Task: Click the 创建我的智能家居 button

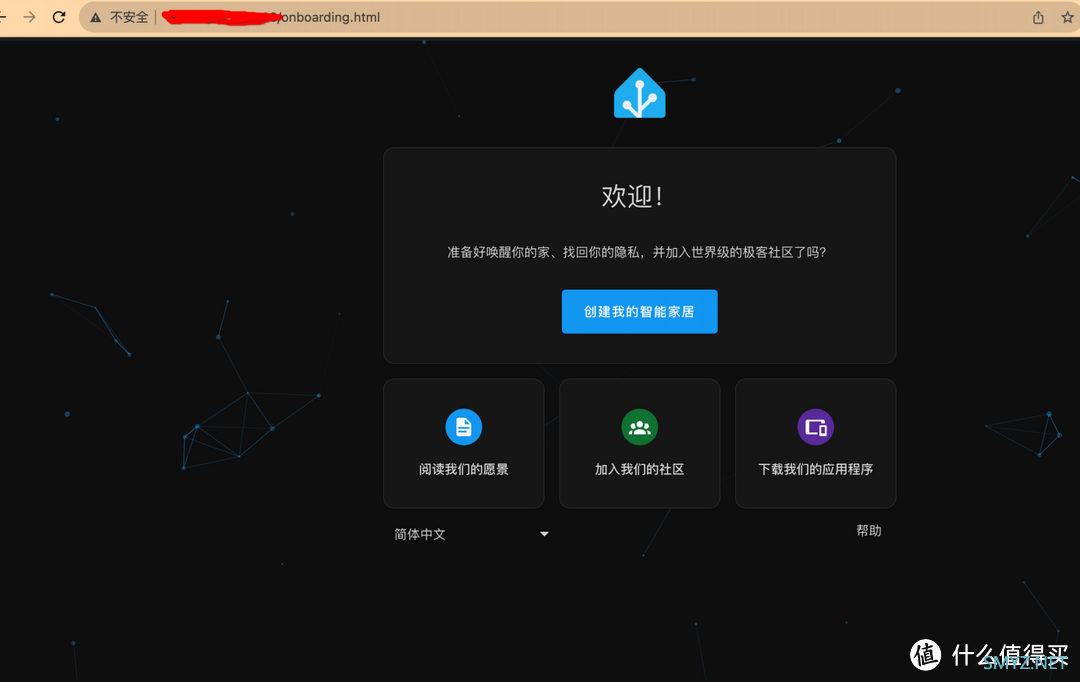Action: [639, 311]
